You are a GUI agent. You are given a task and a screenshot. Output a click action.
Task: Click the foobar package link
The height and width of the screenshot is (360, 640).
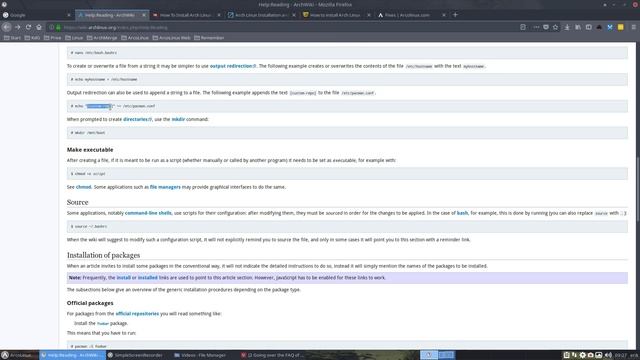point(103,324)
